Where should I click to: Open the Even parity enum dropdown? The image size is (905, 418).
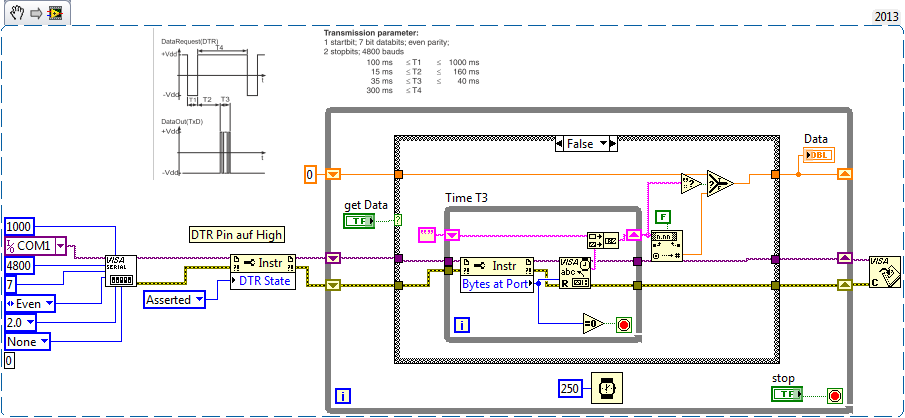click(x=49, y=303)
